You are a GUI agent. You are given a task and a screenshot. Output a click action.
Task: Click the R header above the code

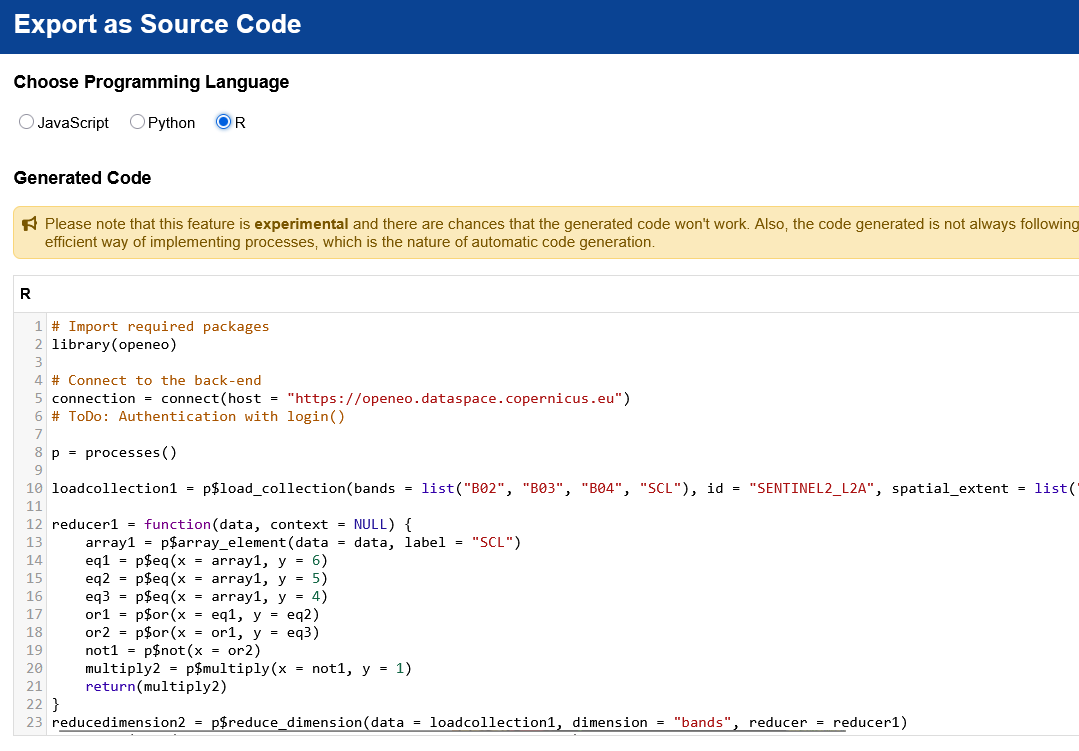click(25, 294)
